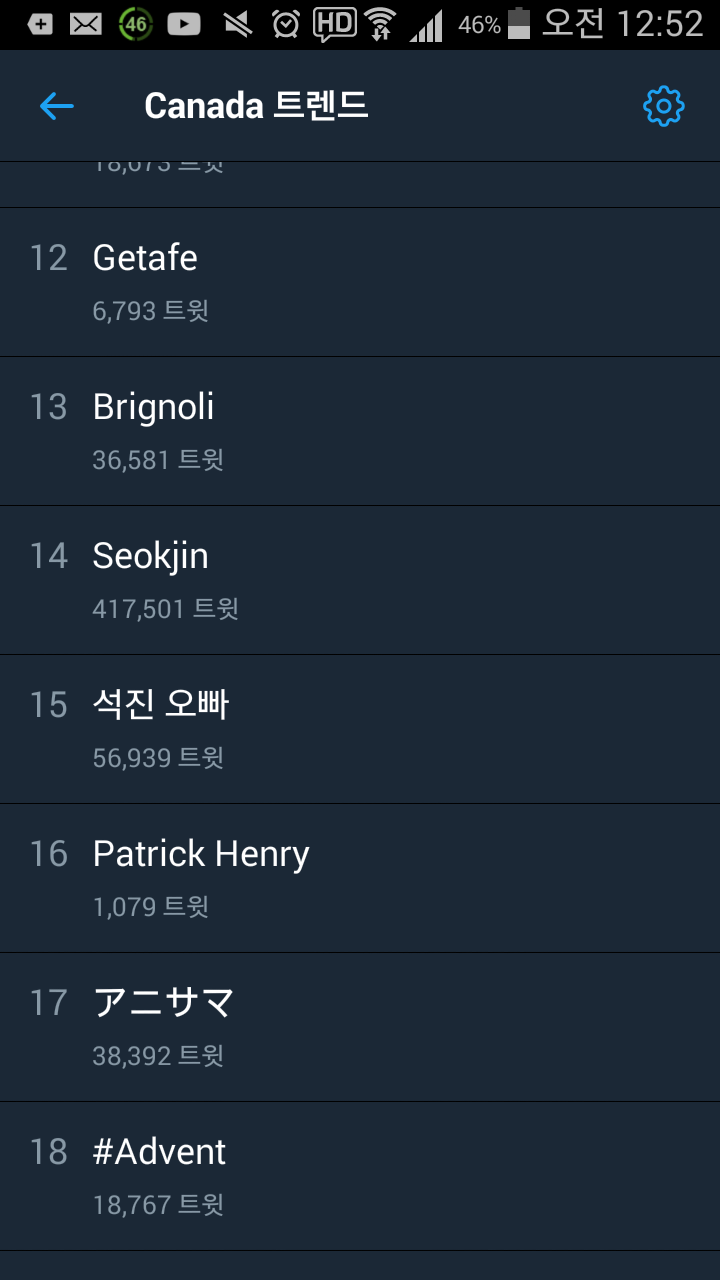The image size is (720, 1280).
Task: View the 석진 오빠 trend
Action: 158,704
